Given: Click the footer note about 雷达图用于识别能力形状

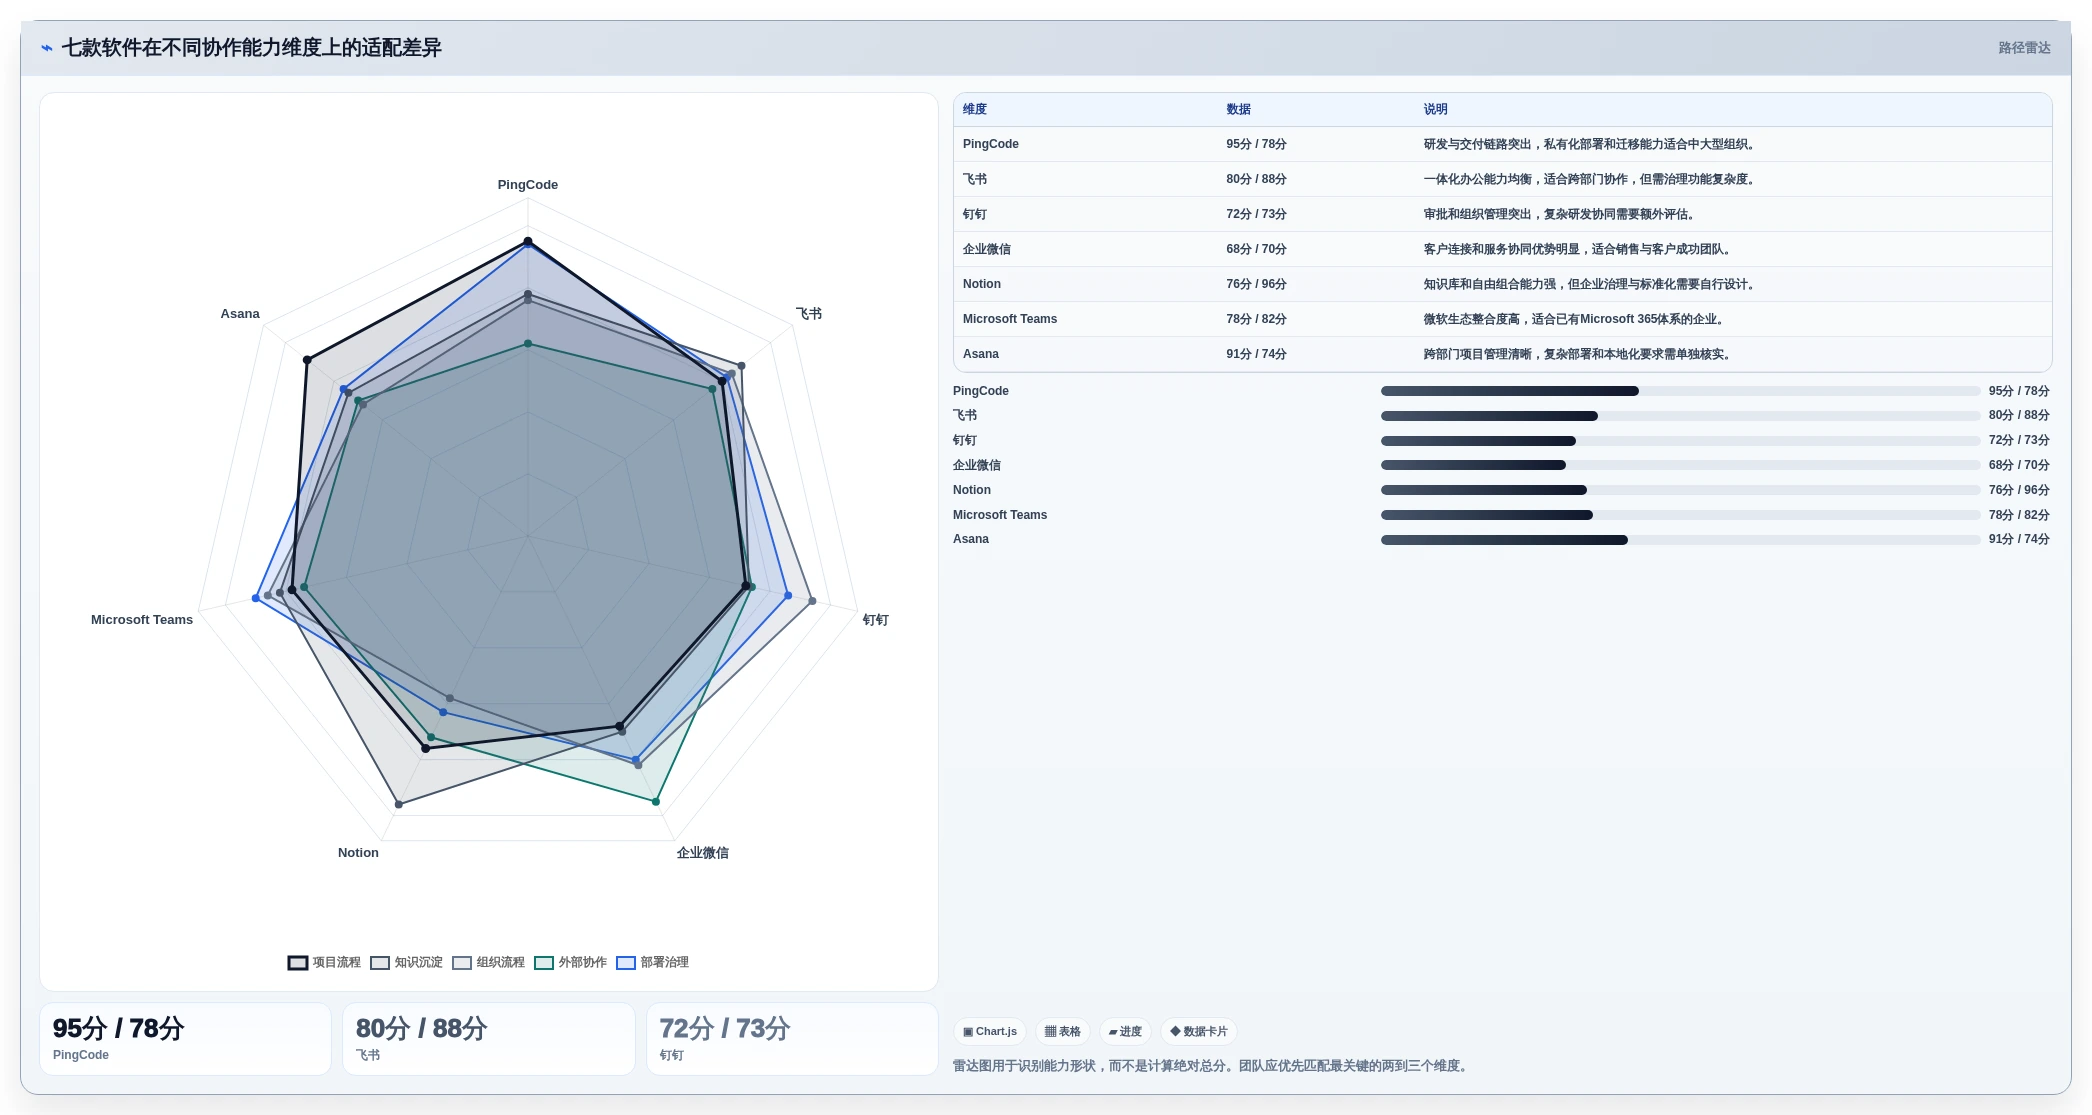Looking at the screenshot, I should coord(1213,1066).
